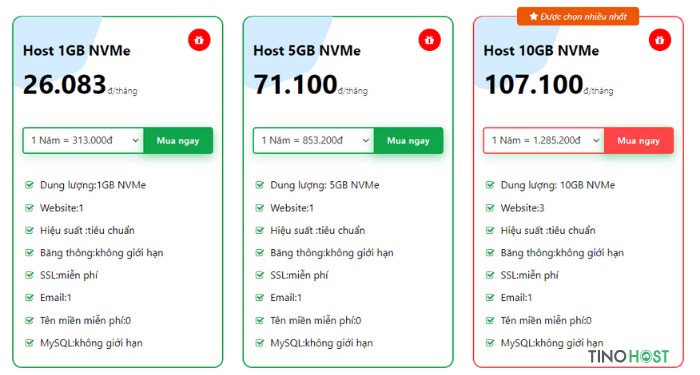Click the 'Dung lượng:1GB NVMe' feature text
This screenshot has height=375, width=700.
point(93,185)
